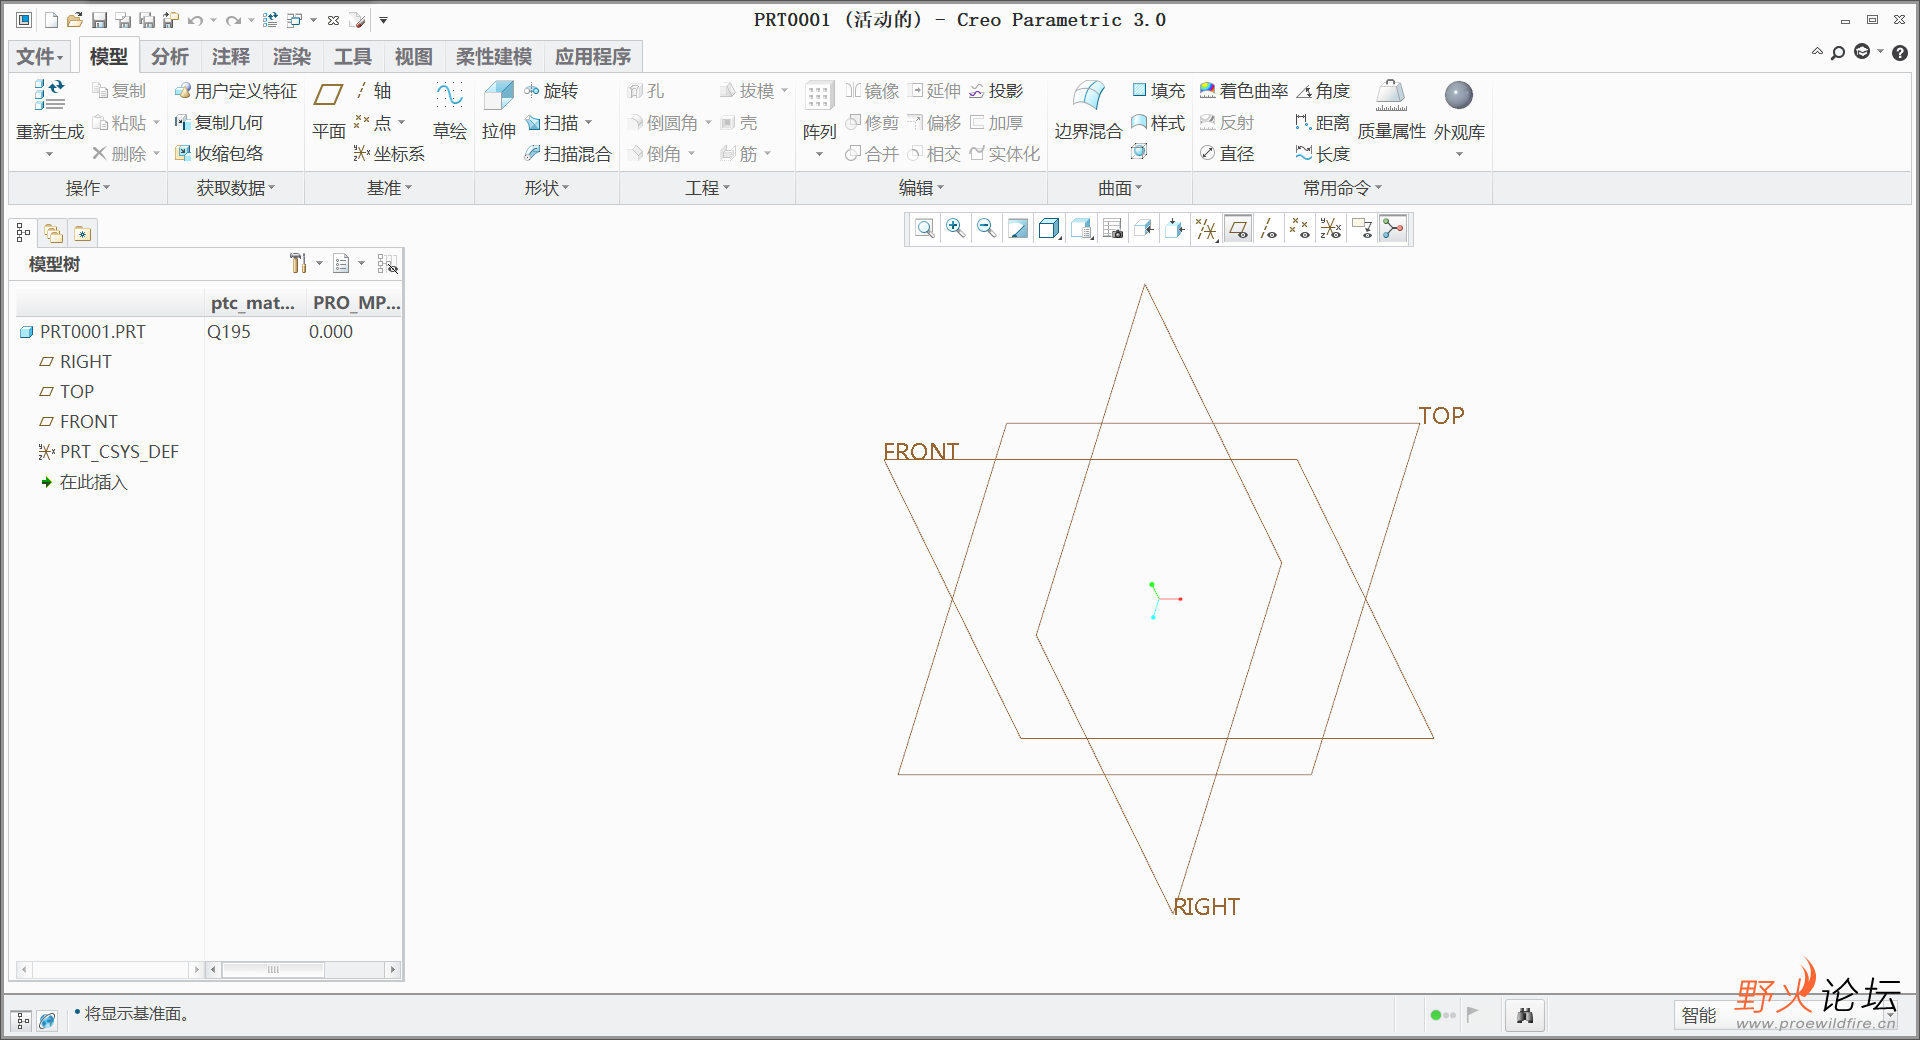Toggle the browser display icon in status bar
The image size is (1920, 1040).
[47, 1020]
